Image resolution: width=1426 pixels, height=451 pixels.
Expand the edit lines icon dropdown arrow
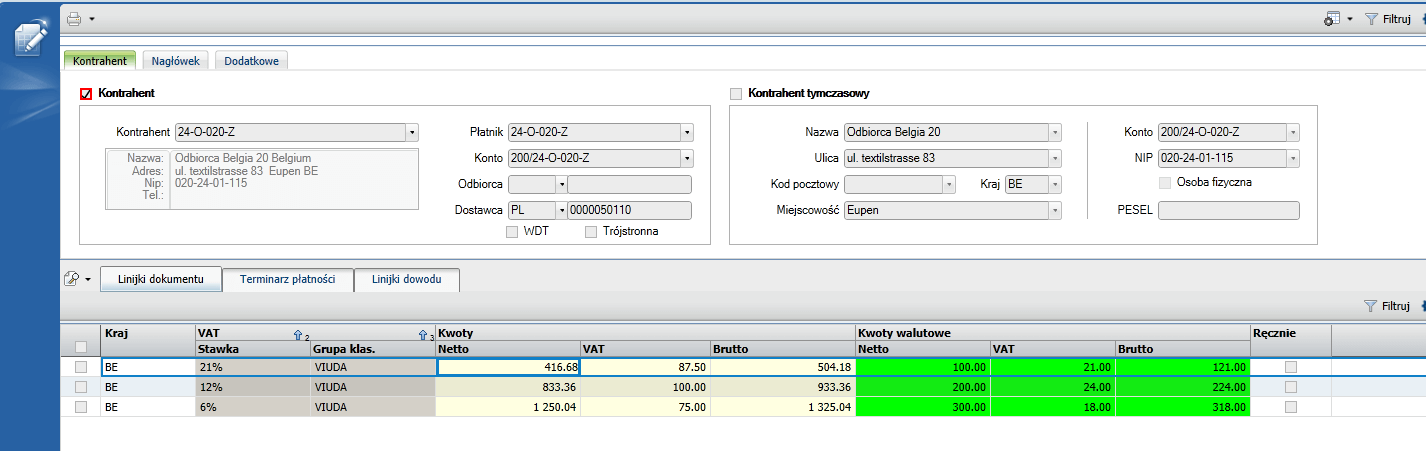pyautogui.click(x=89, y=280)
